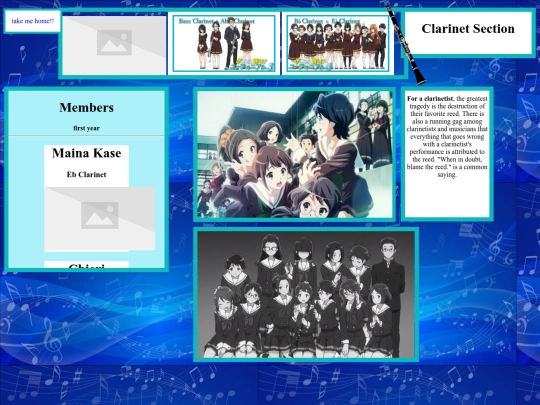Click the Clarinet Section heading

pos(468,29)
